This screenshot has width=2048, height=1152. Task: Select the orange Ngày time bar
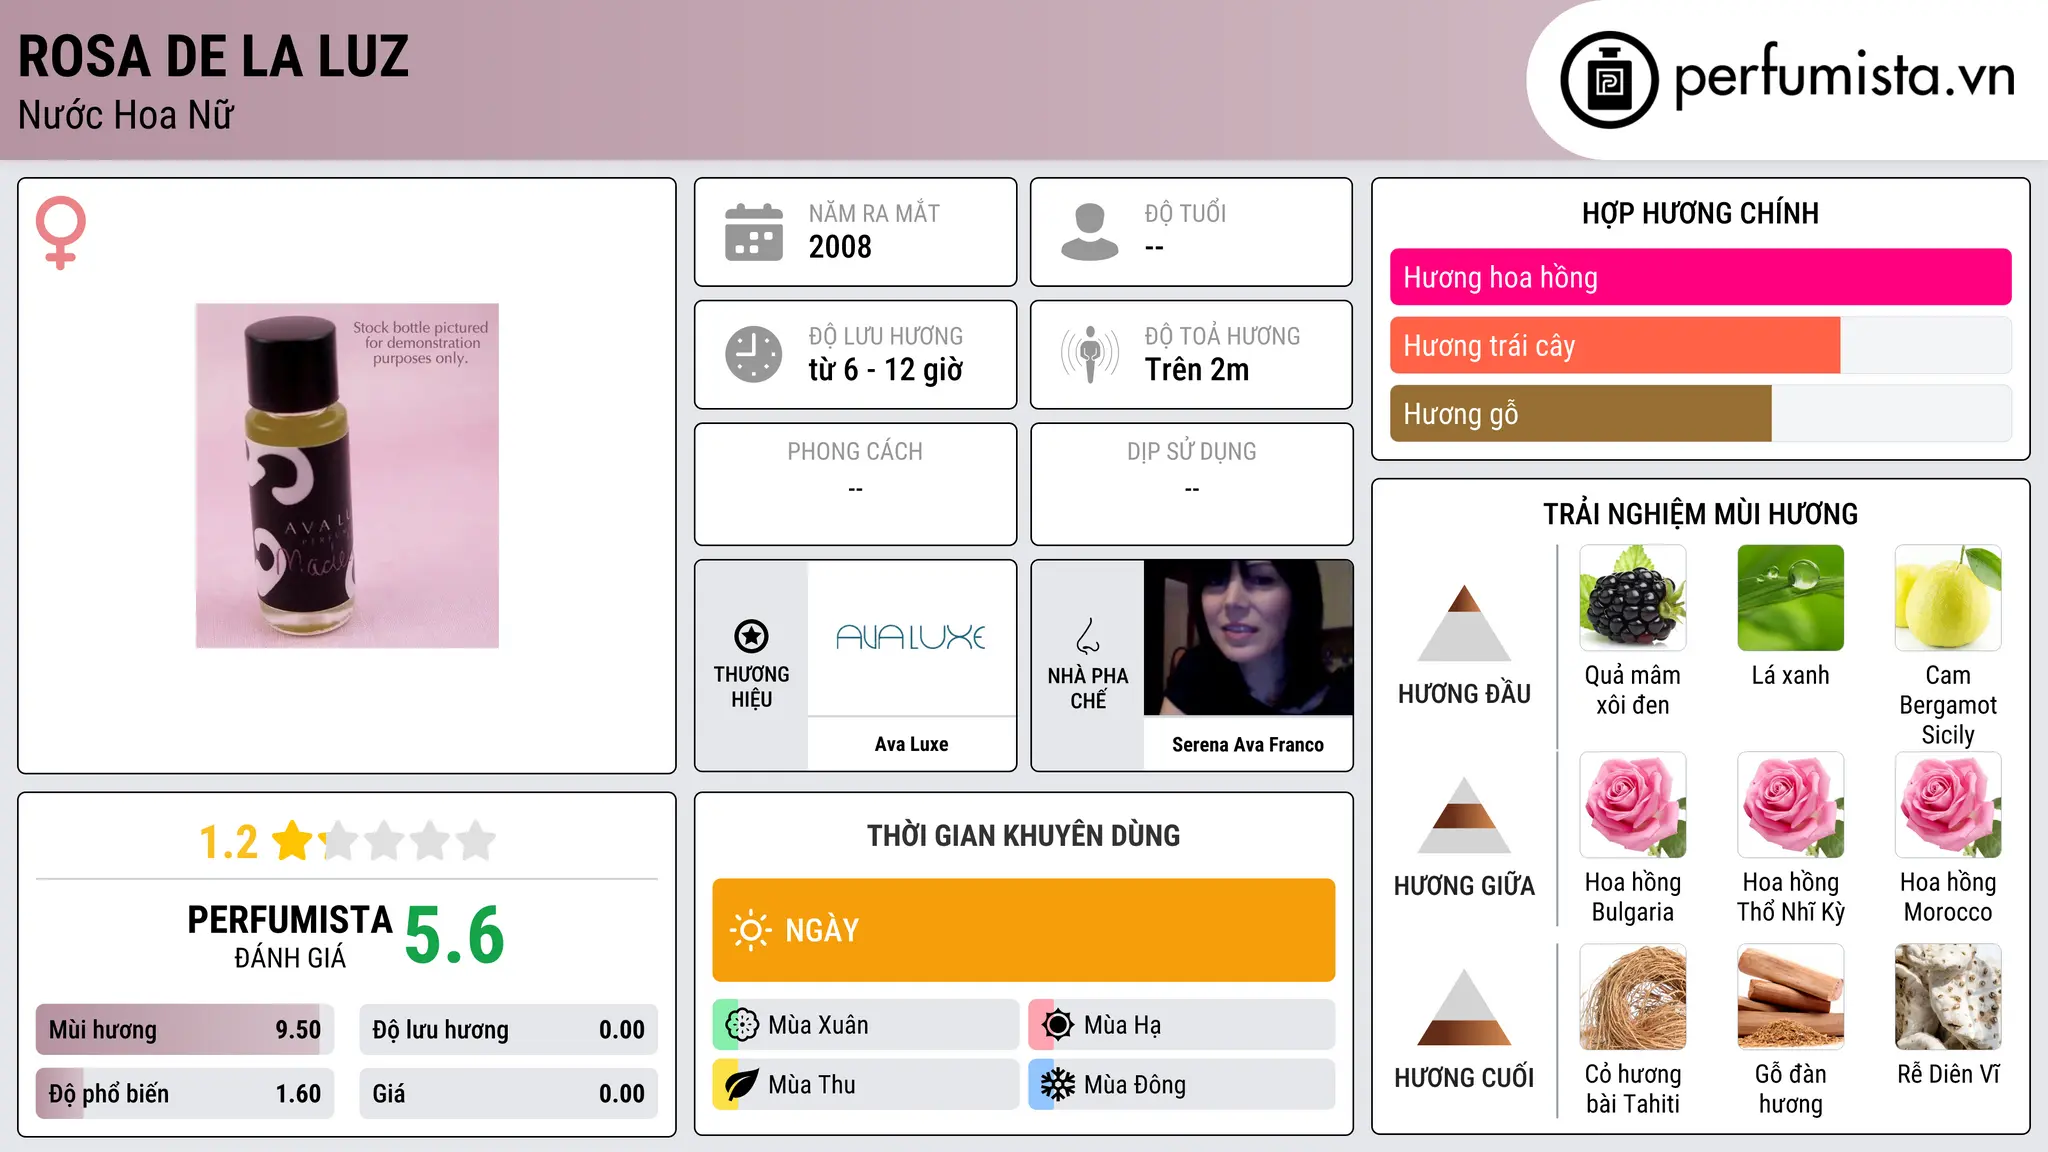point(1024,930)
